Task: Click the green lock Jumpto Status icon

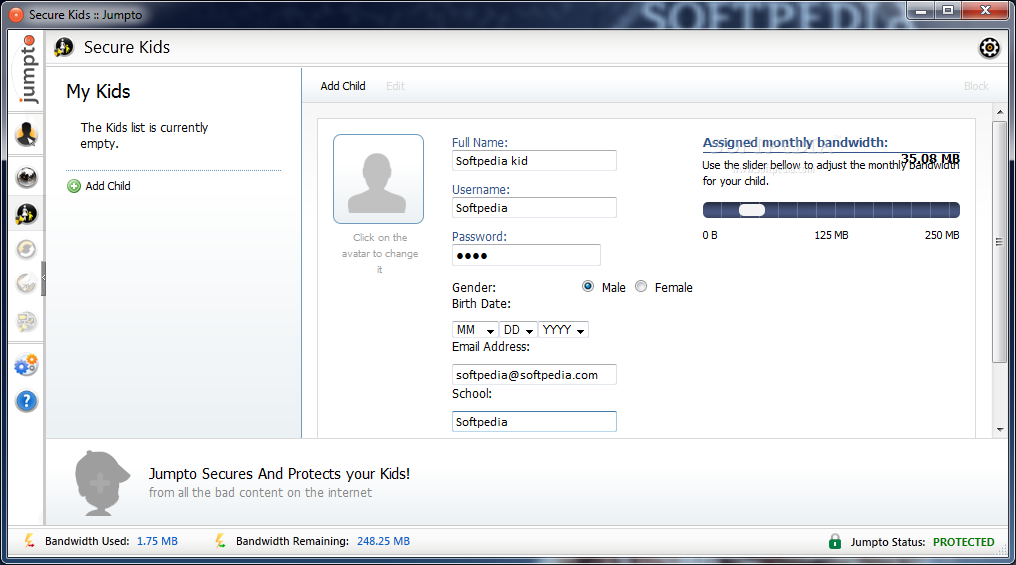Action: [835, 542]
